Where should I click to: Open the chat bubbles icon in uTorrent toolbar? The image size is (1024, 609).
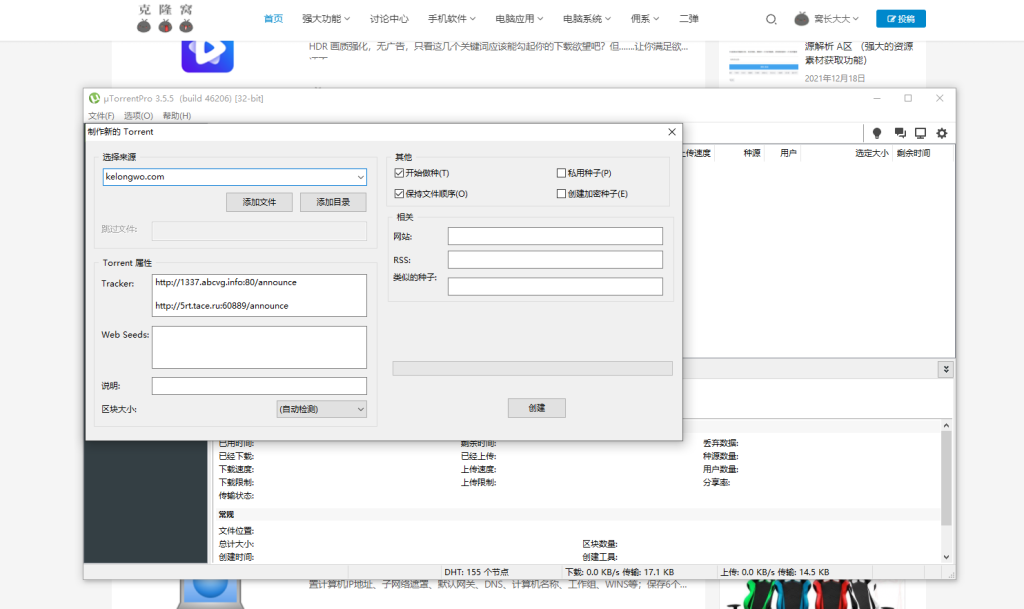(x=900, y=133)
